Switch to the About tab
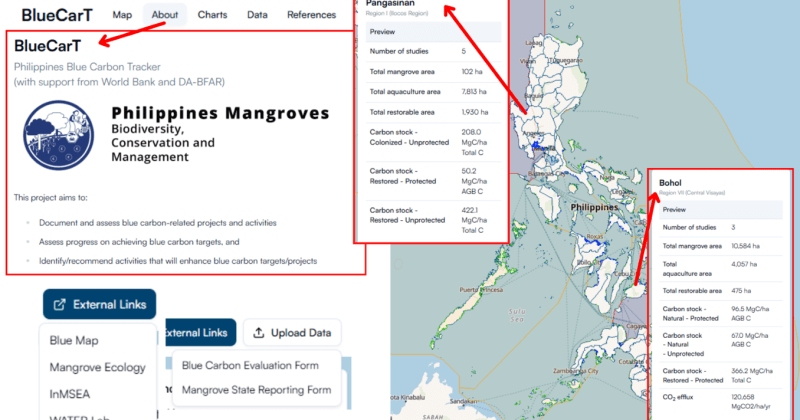The width and height of the screenshot is (800, 420). click(x=165, y=15)
